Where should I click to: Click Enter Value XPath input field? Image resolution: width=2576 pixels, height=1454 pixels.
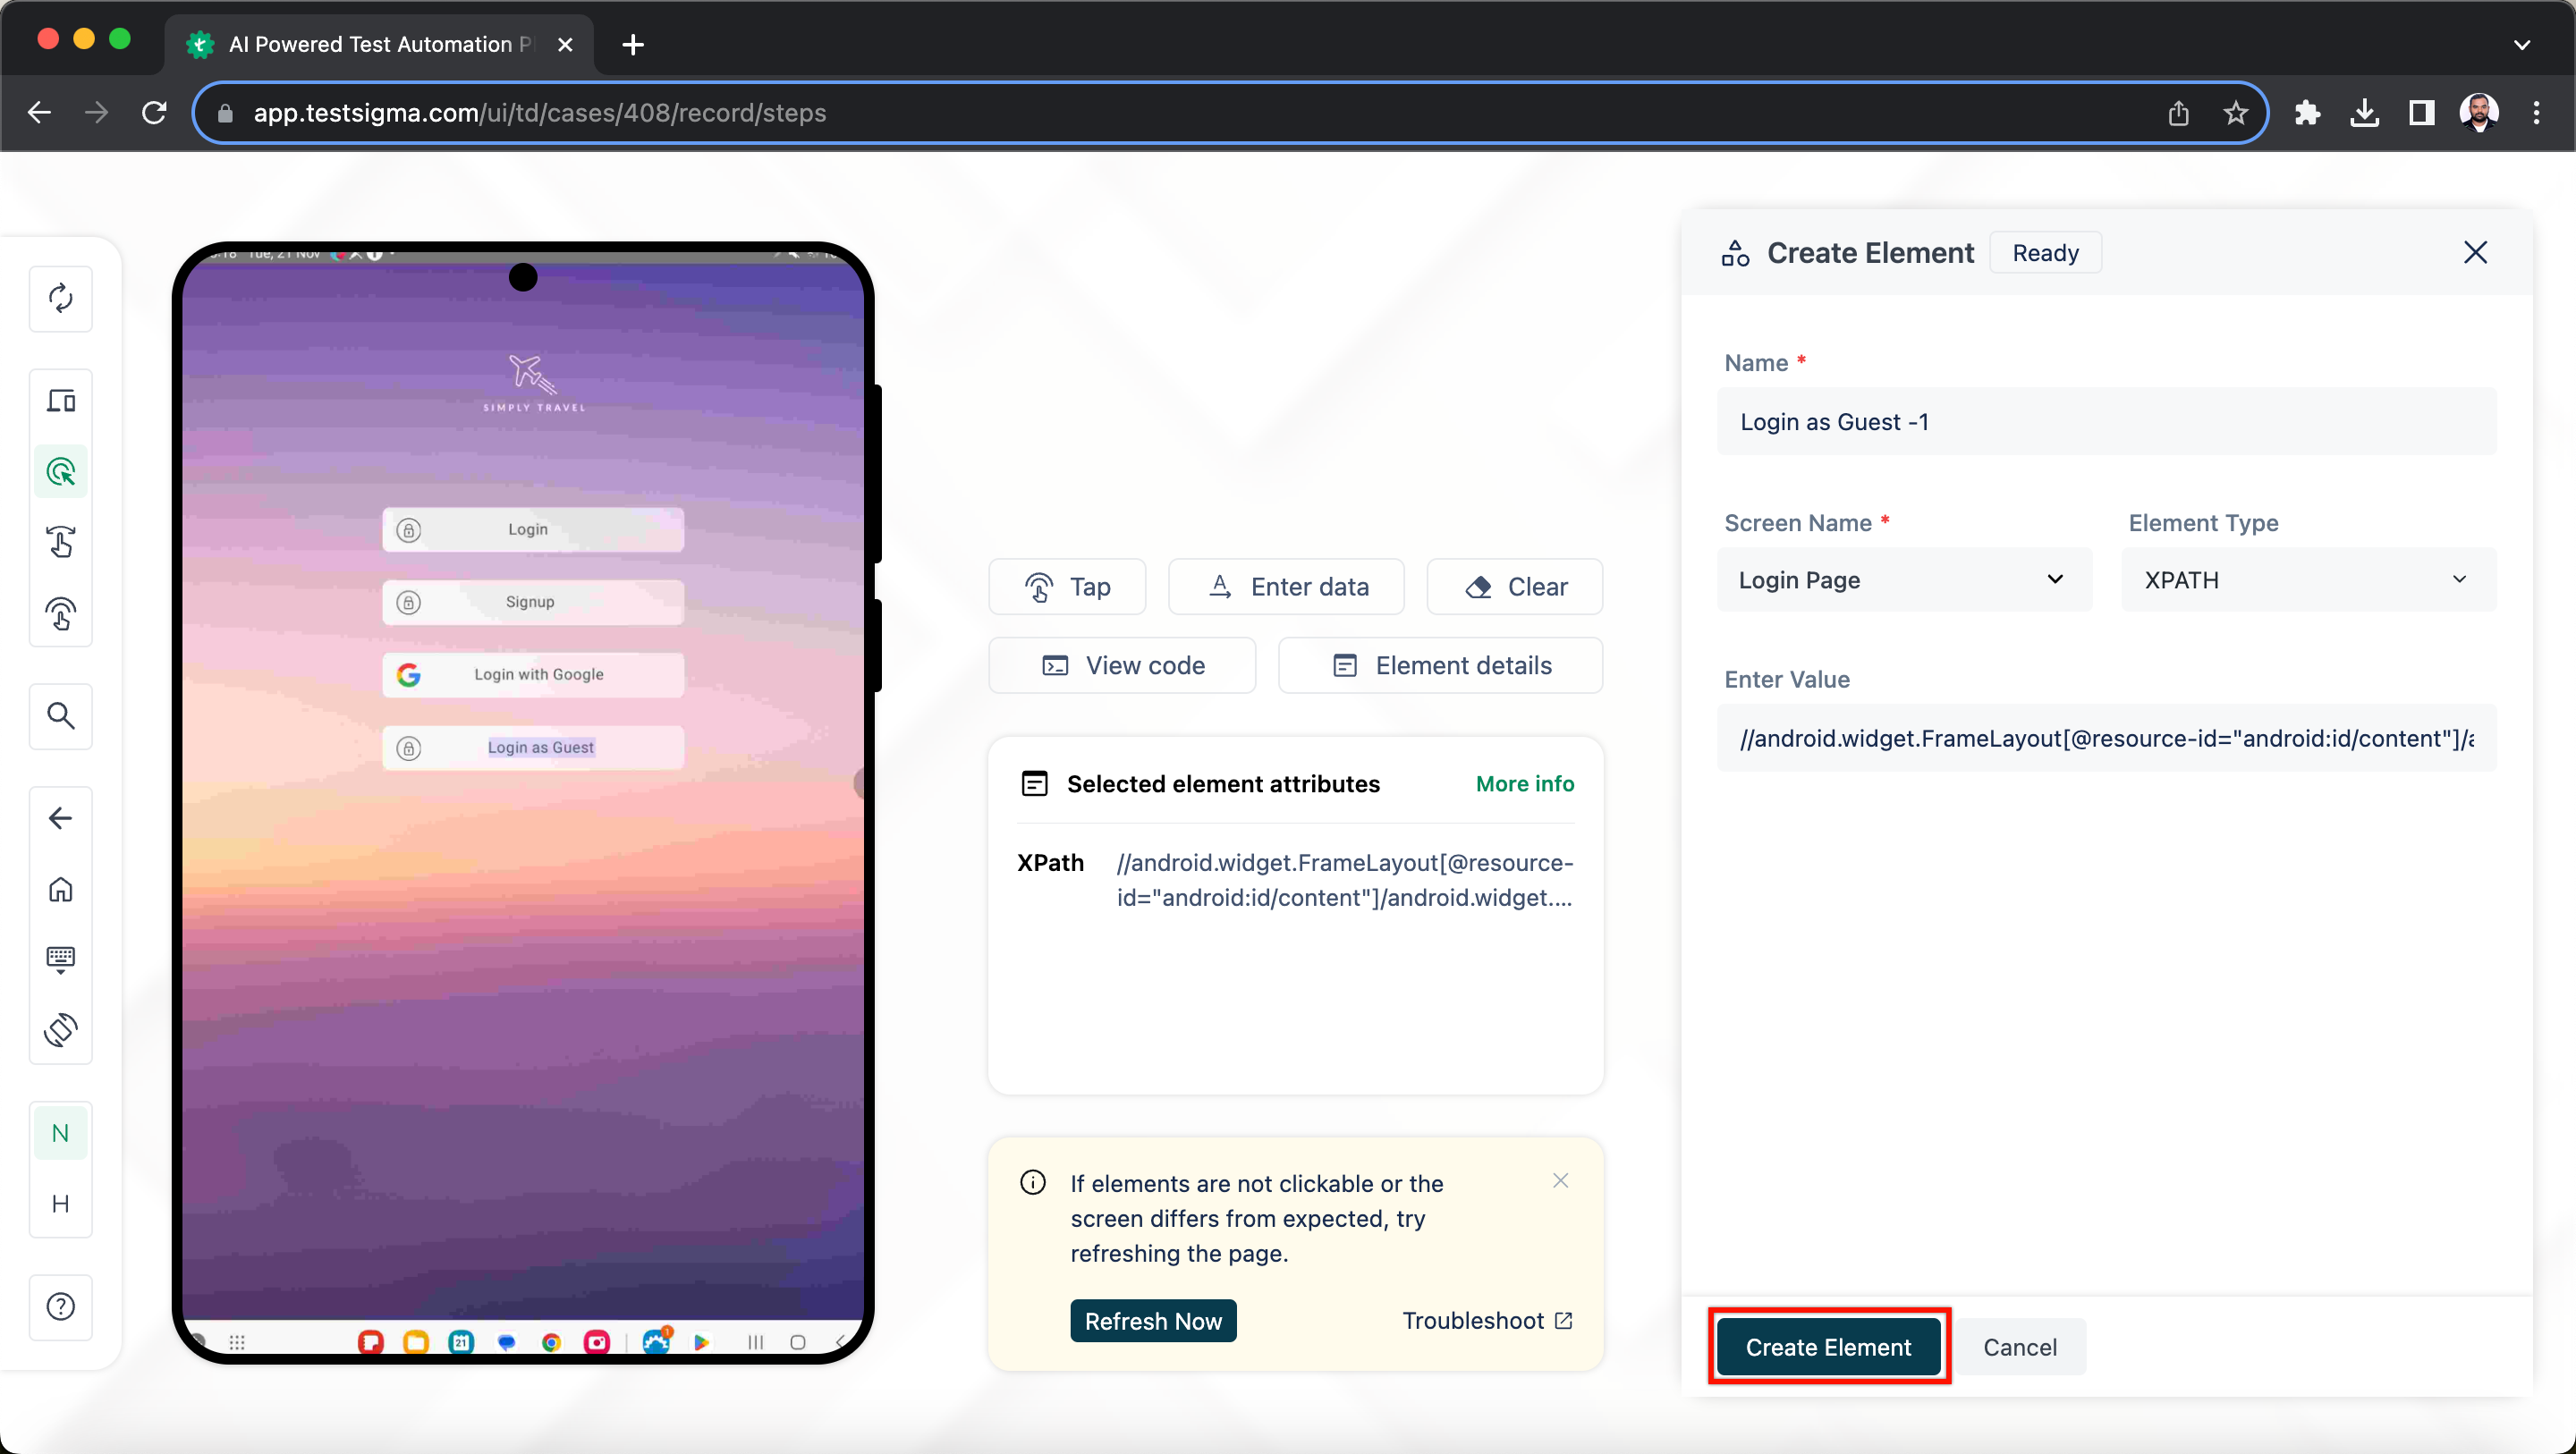tap(2109, 738)
